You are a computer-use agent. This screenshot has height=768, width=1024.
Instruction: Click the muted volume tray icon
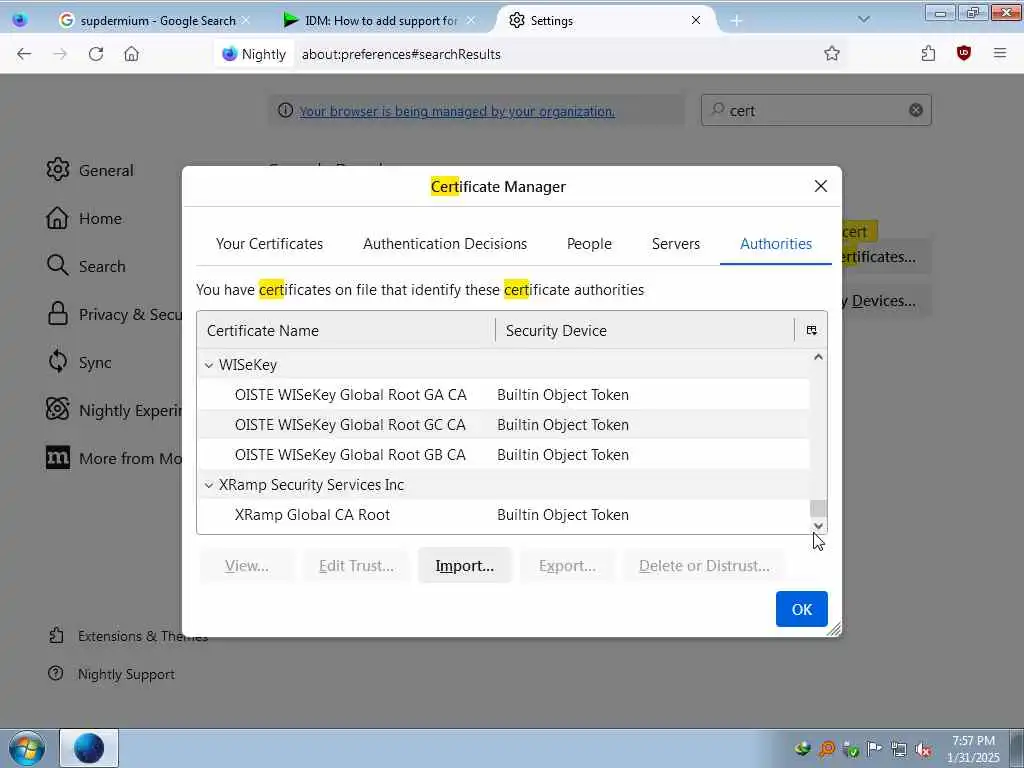[923, 749]
